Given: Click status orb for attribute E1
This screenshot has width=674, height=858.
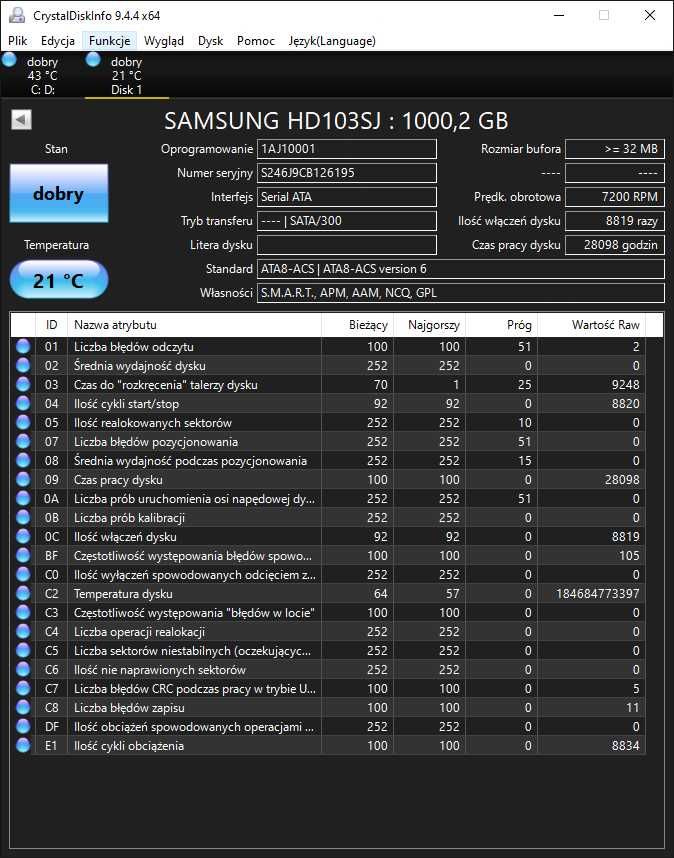Looking at the screenshot, I should point(23,745).
